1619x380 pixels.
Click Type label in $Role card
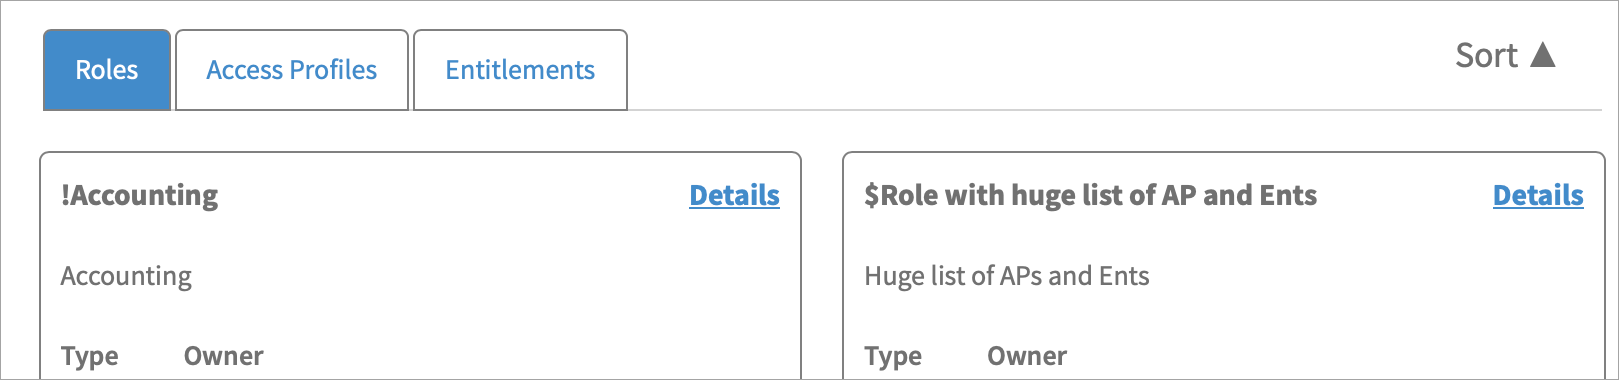893,356
